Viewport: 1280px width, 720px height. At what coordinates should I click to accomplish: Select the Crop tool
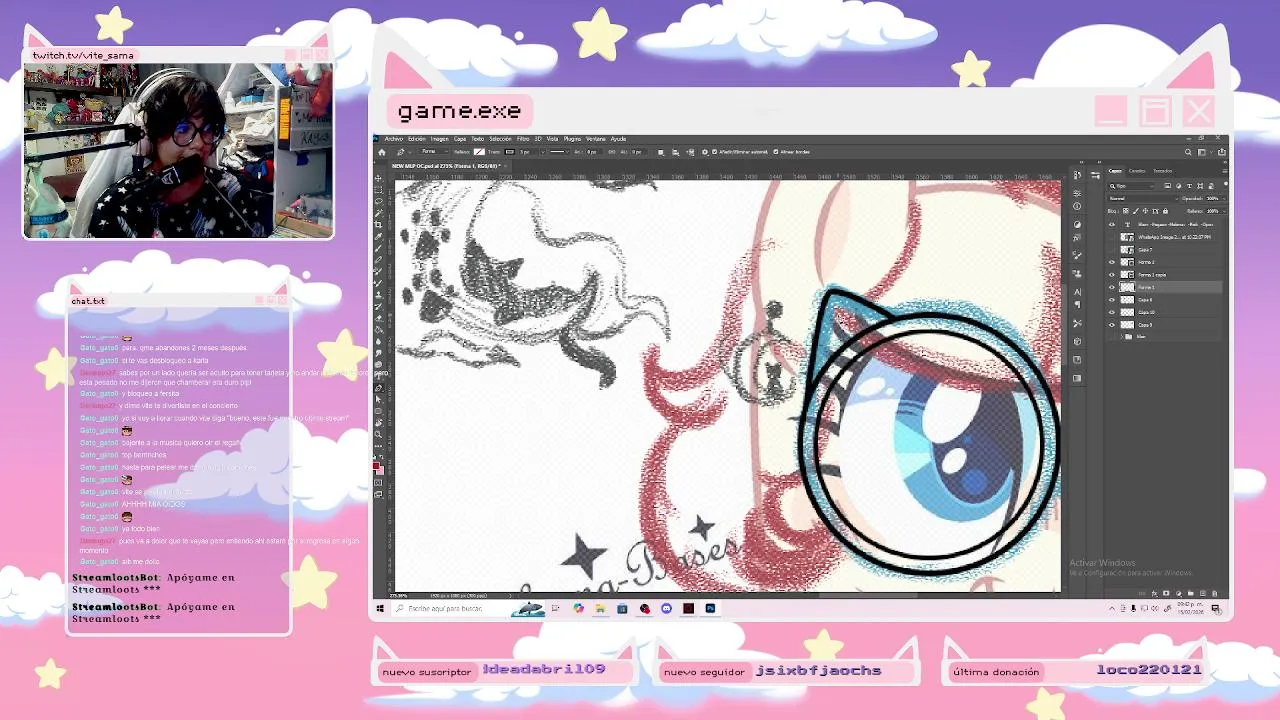(x=378, y=225)
